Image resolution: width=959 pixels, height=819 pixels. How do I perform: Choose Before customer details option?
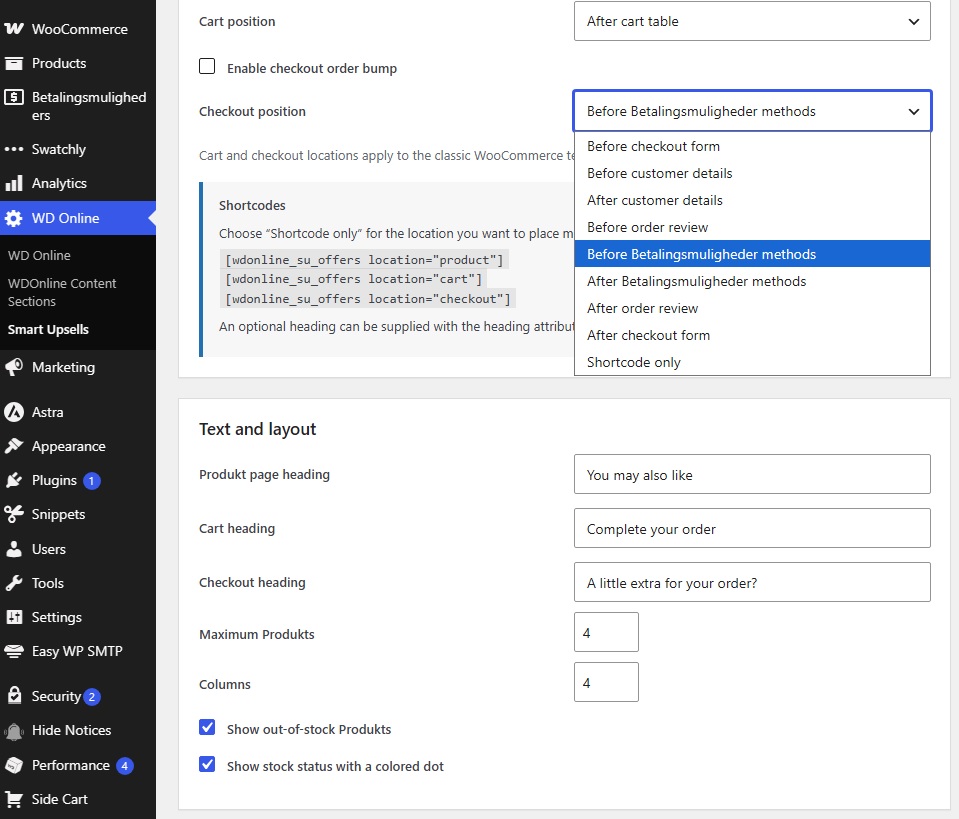coord(752,174)
